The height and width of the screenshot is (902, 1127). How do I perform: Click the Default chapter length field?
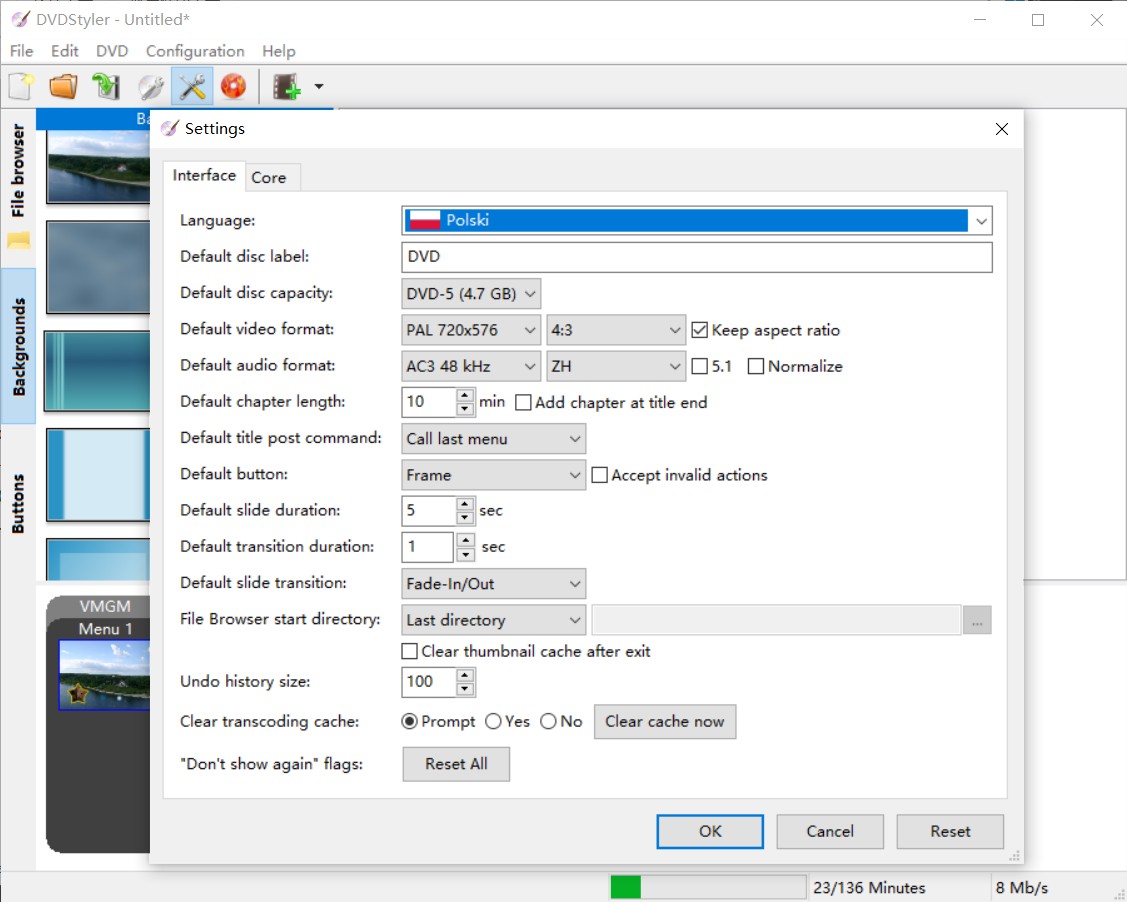tap(429, 402)
